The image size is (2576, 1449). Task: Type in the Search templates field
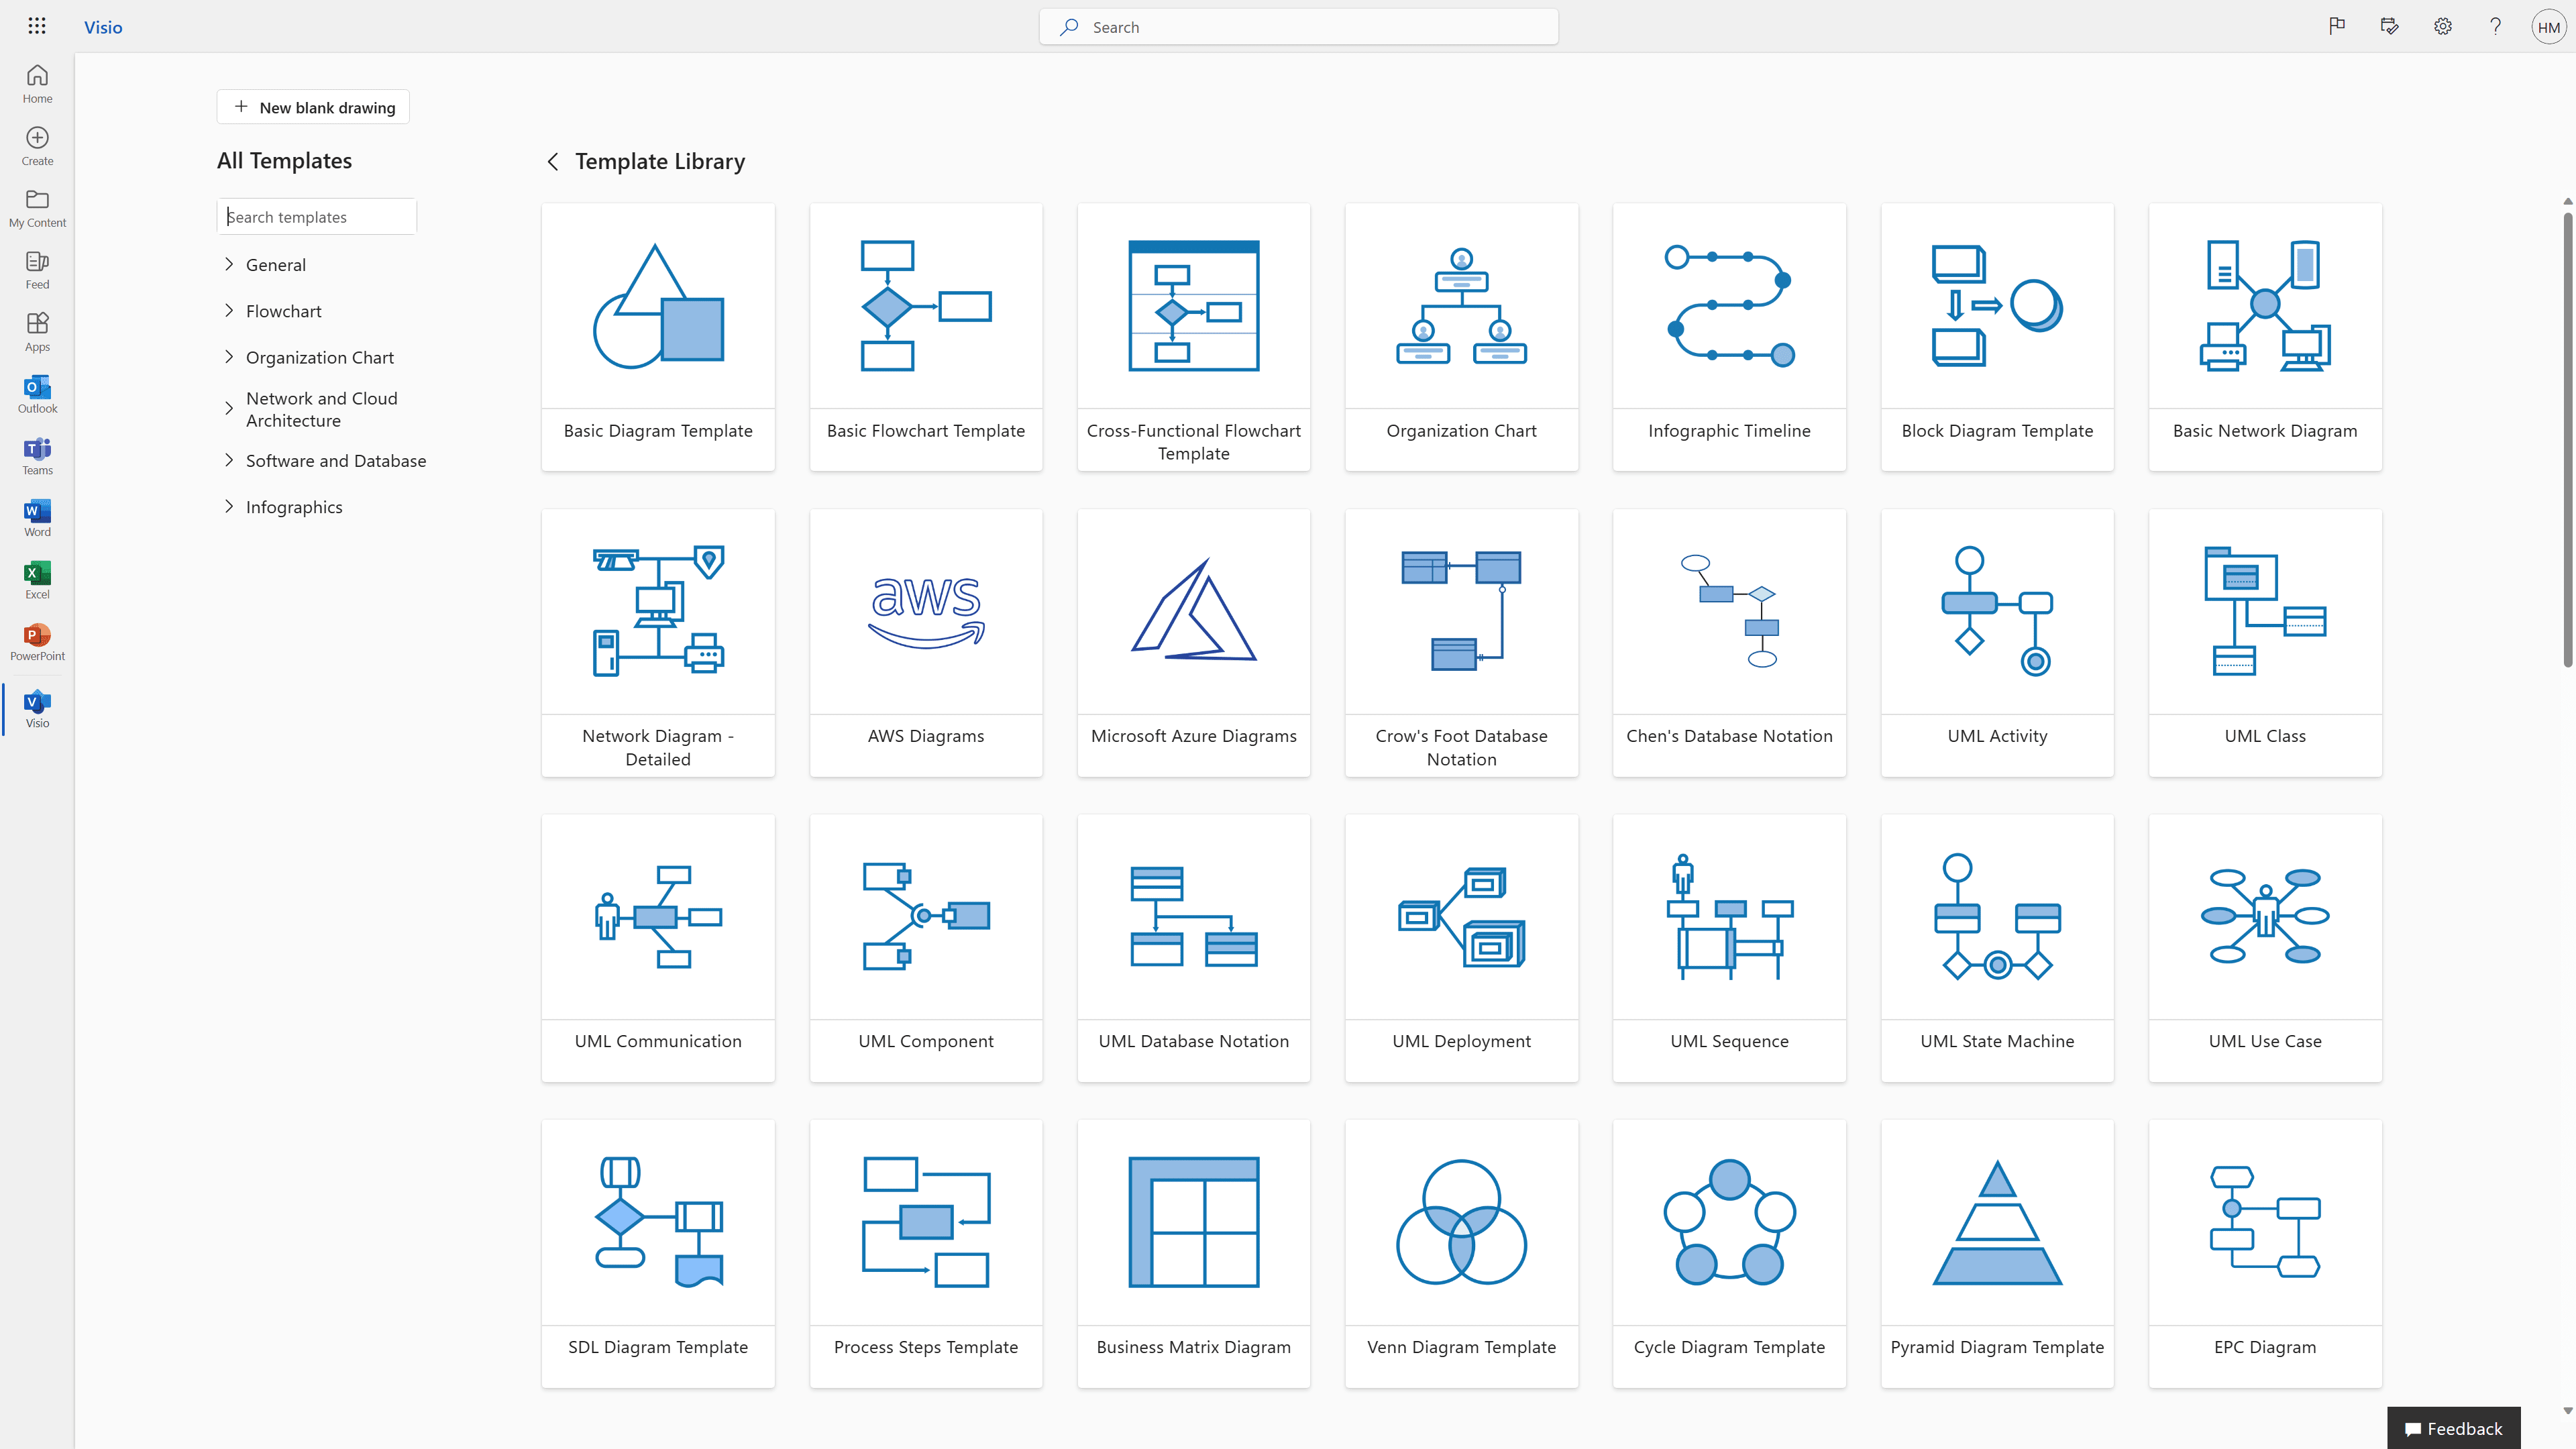316,216
